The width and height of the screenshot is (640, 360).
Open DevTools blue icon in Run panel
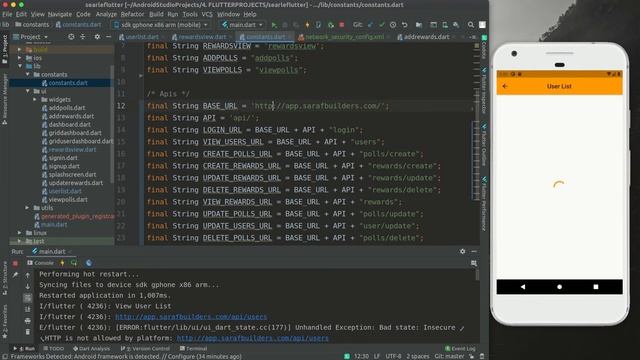pyautogui.click(x=89, y=263)
